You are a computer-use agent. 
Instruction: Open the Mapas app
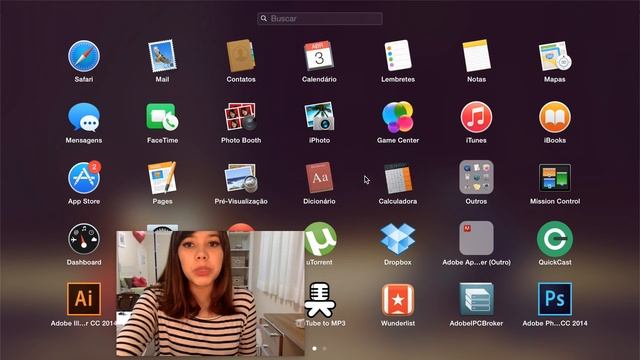coord(555,56)
